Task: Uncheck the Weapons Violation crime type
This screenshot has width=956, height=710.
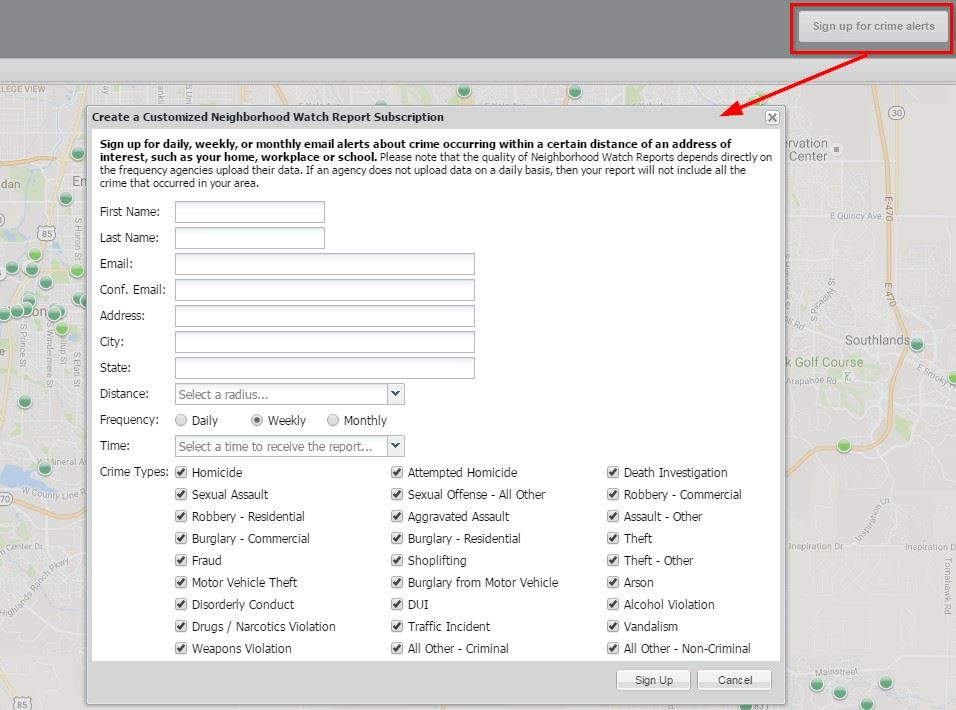Action: [181, 648]
